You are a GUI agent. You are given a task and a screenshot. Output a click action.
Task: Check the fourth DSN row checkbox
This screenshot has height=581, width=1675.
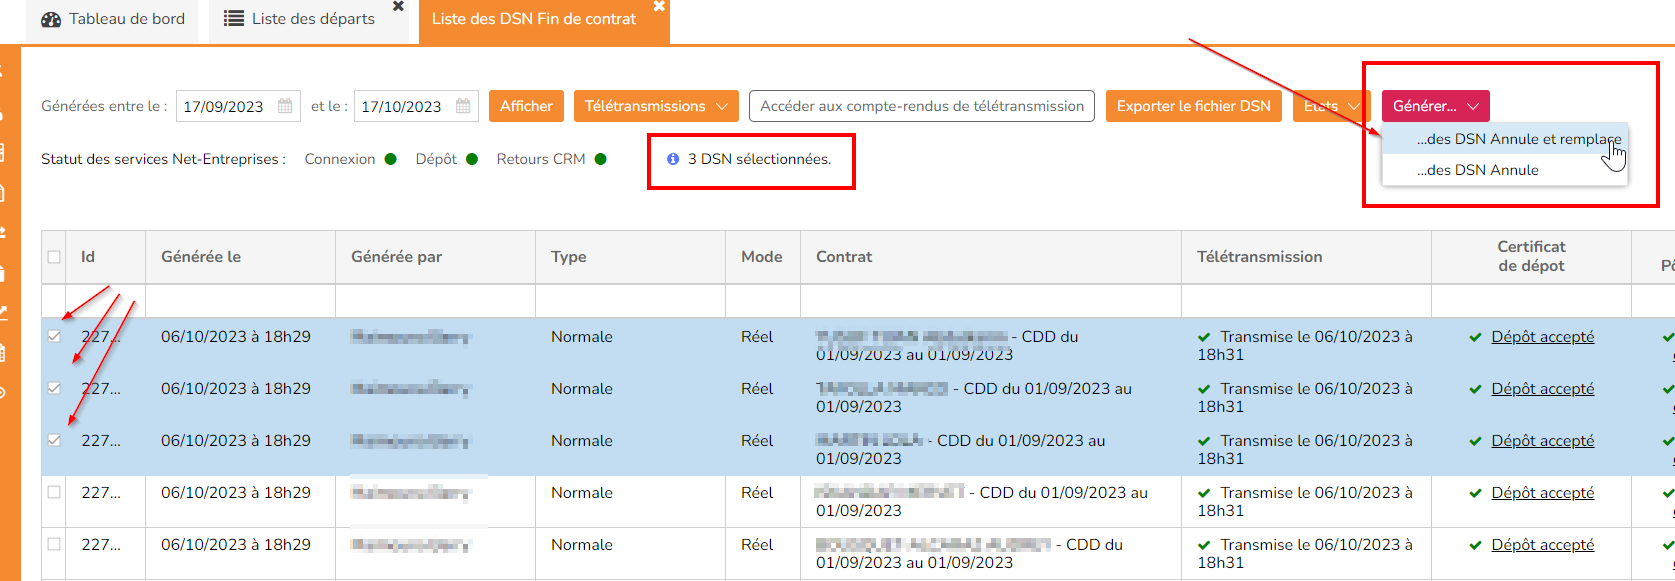click(x=54, y=493)
